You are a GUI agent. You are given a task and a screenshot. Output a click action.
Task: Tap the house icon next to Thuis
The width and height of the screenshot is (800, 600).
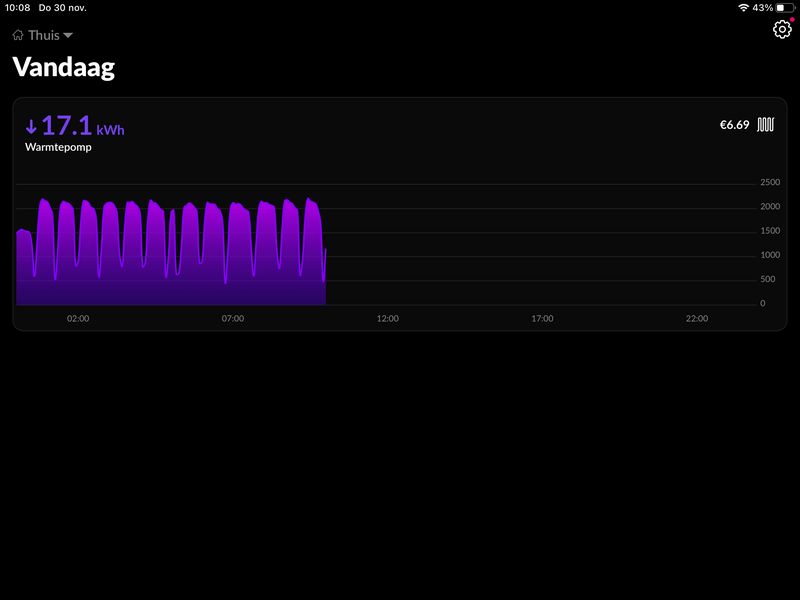pyautogui.click(x=18, y=35)
